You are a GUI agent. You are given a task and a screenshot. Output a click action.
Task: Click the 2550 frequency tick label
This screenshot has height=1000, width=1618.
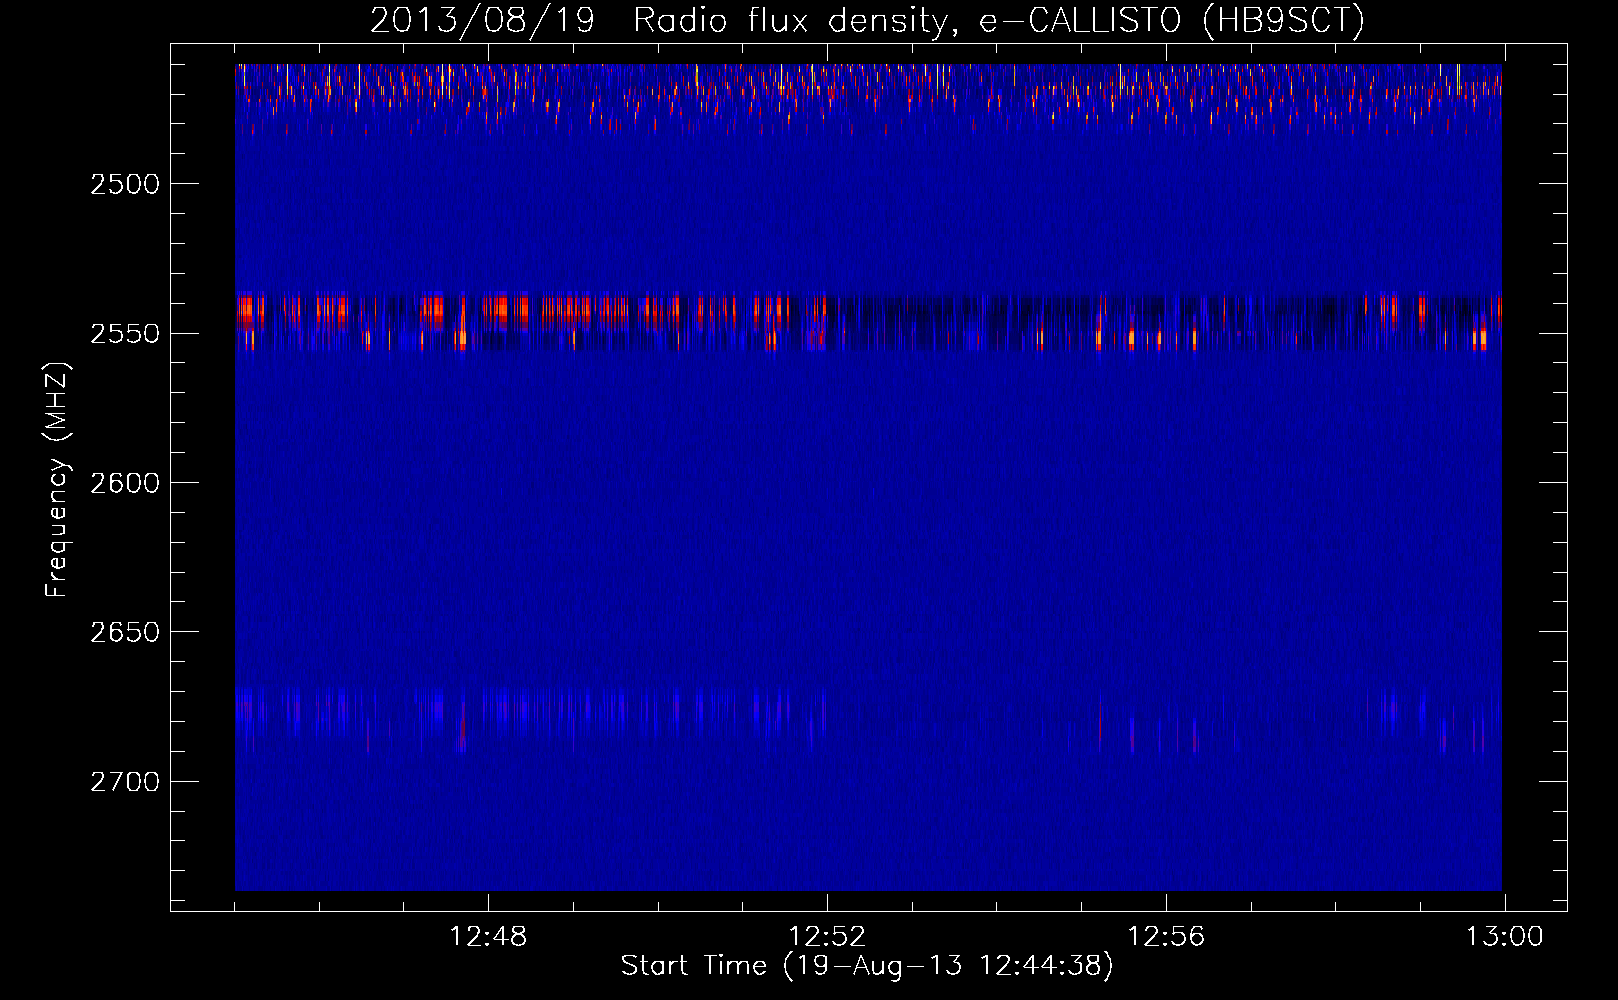click(x=125, y=333)
